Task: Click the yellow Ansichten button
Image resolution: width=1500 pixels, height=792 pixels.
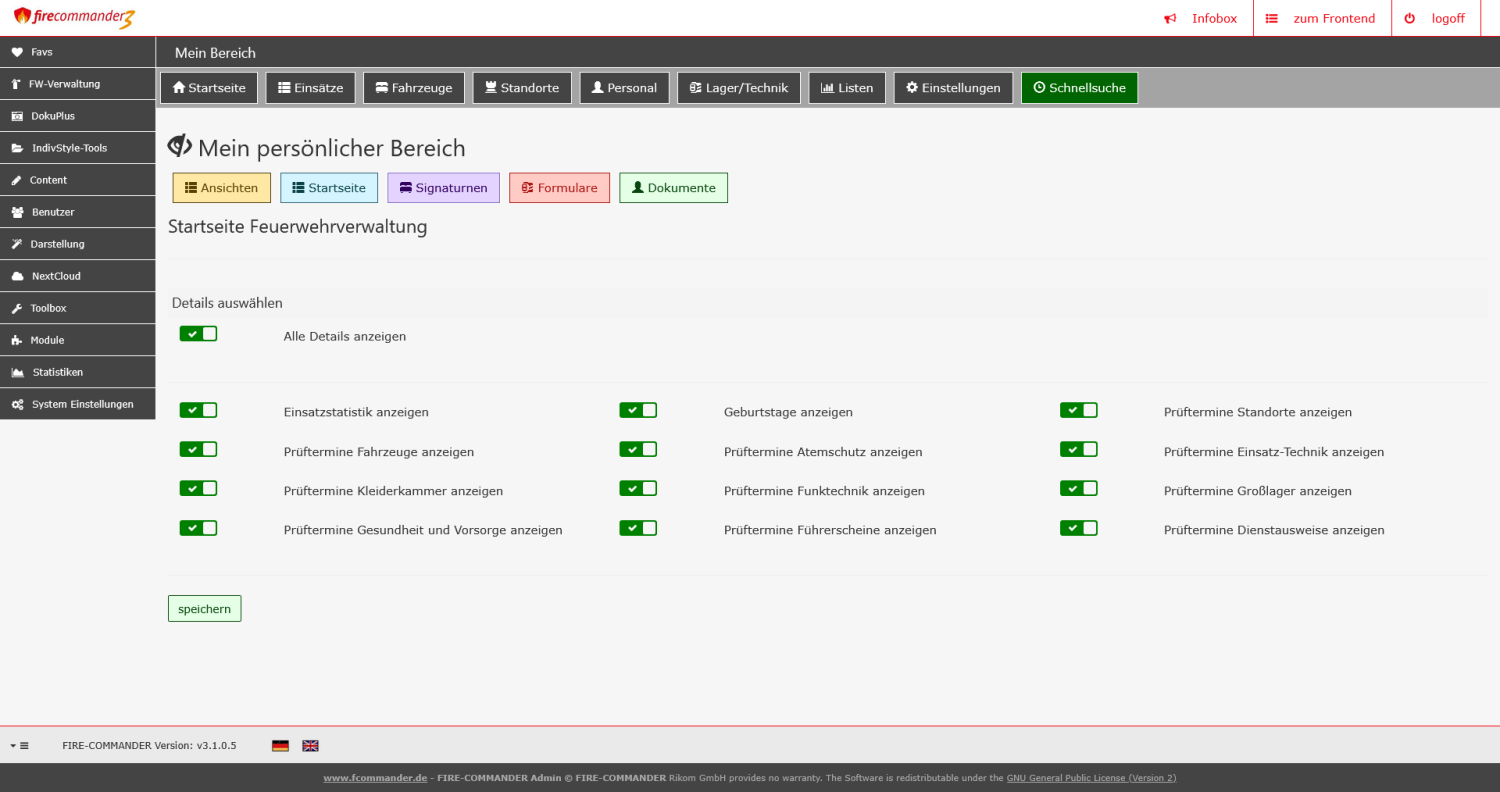Action: click(x=221, y=188)
